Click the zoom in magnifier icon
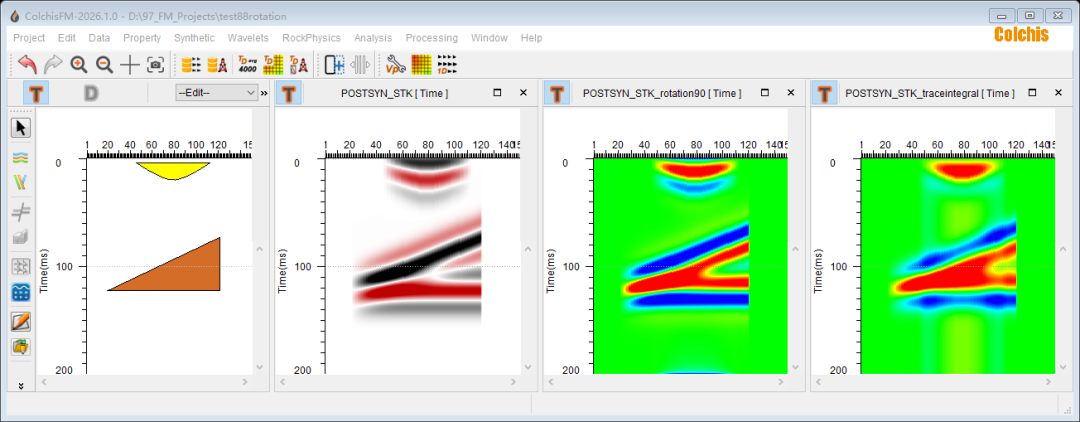Screen dimensions: 1080x422 (79, 65)
